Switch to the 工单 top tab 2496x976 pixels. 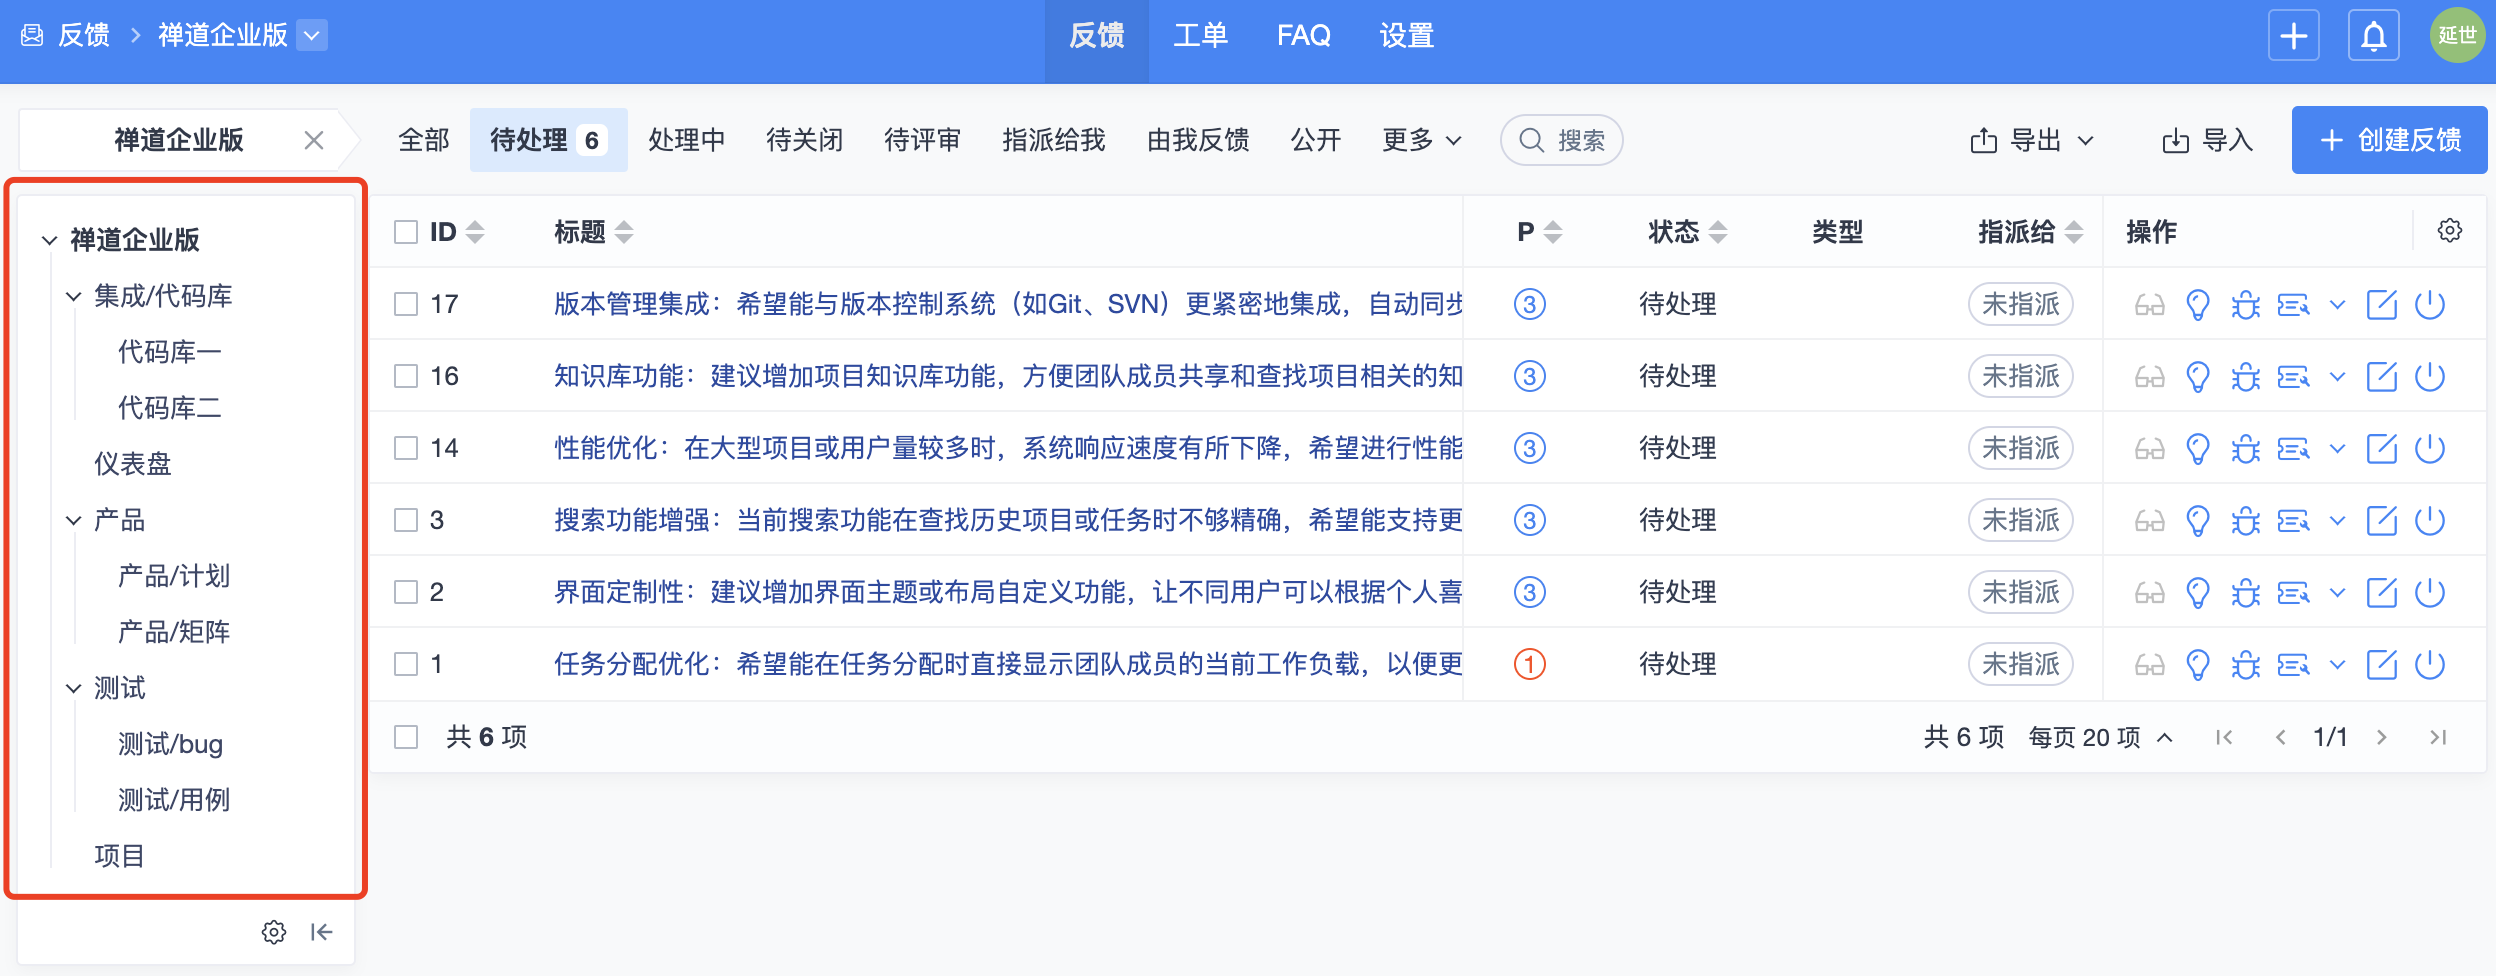pyautogui.click(x=1200, y=36)
